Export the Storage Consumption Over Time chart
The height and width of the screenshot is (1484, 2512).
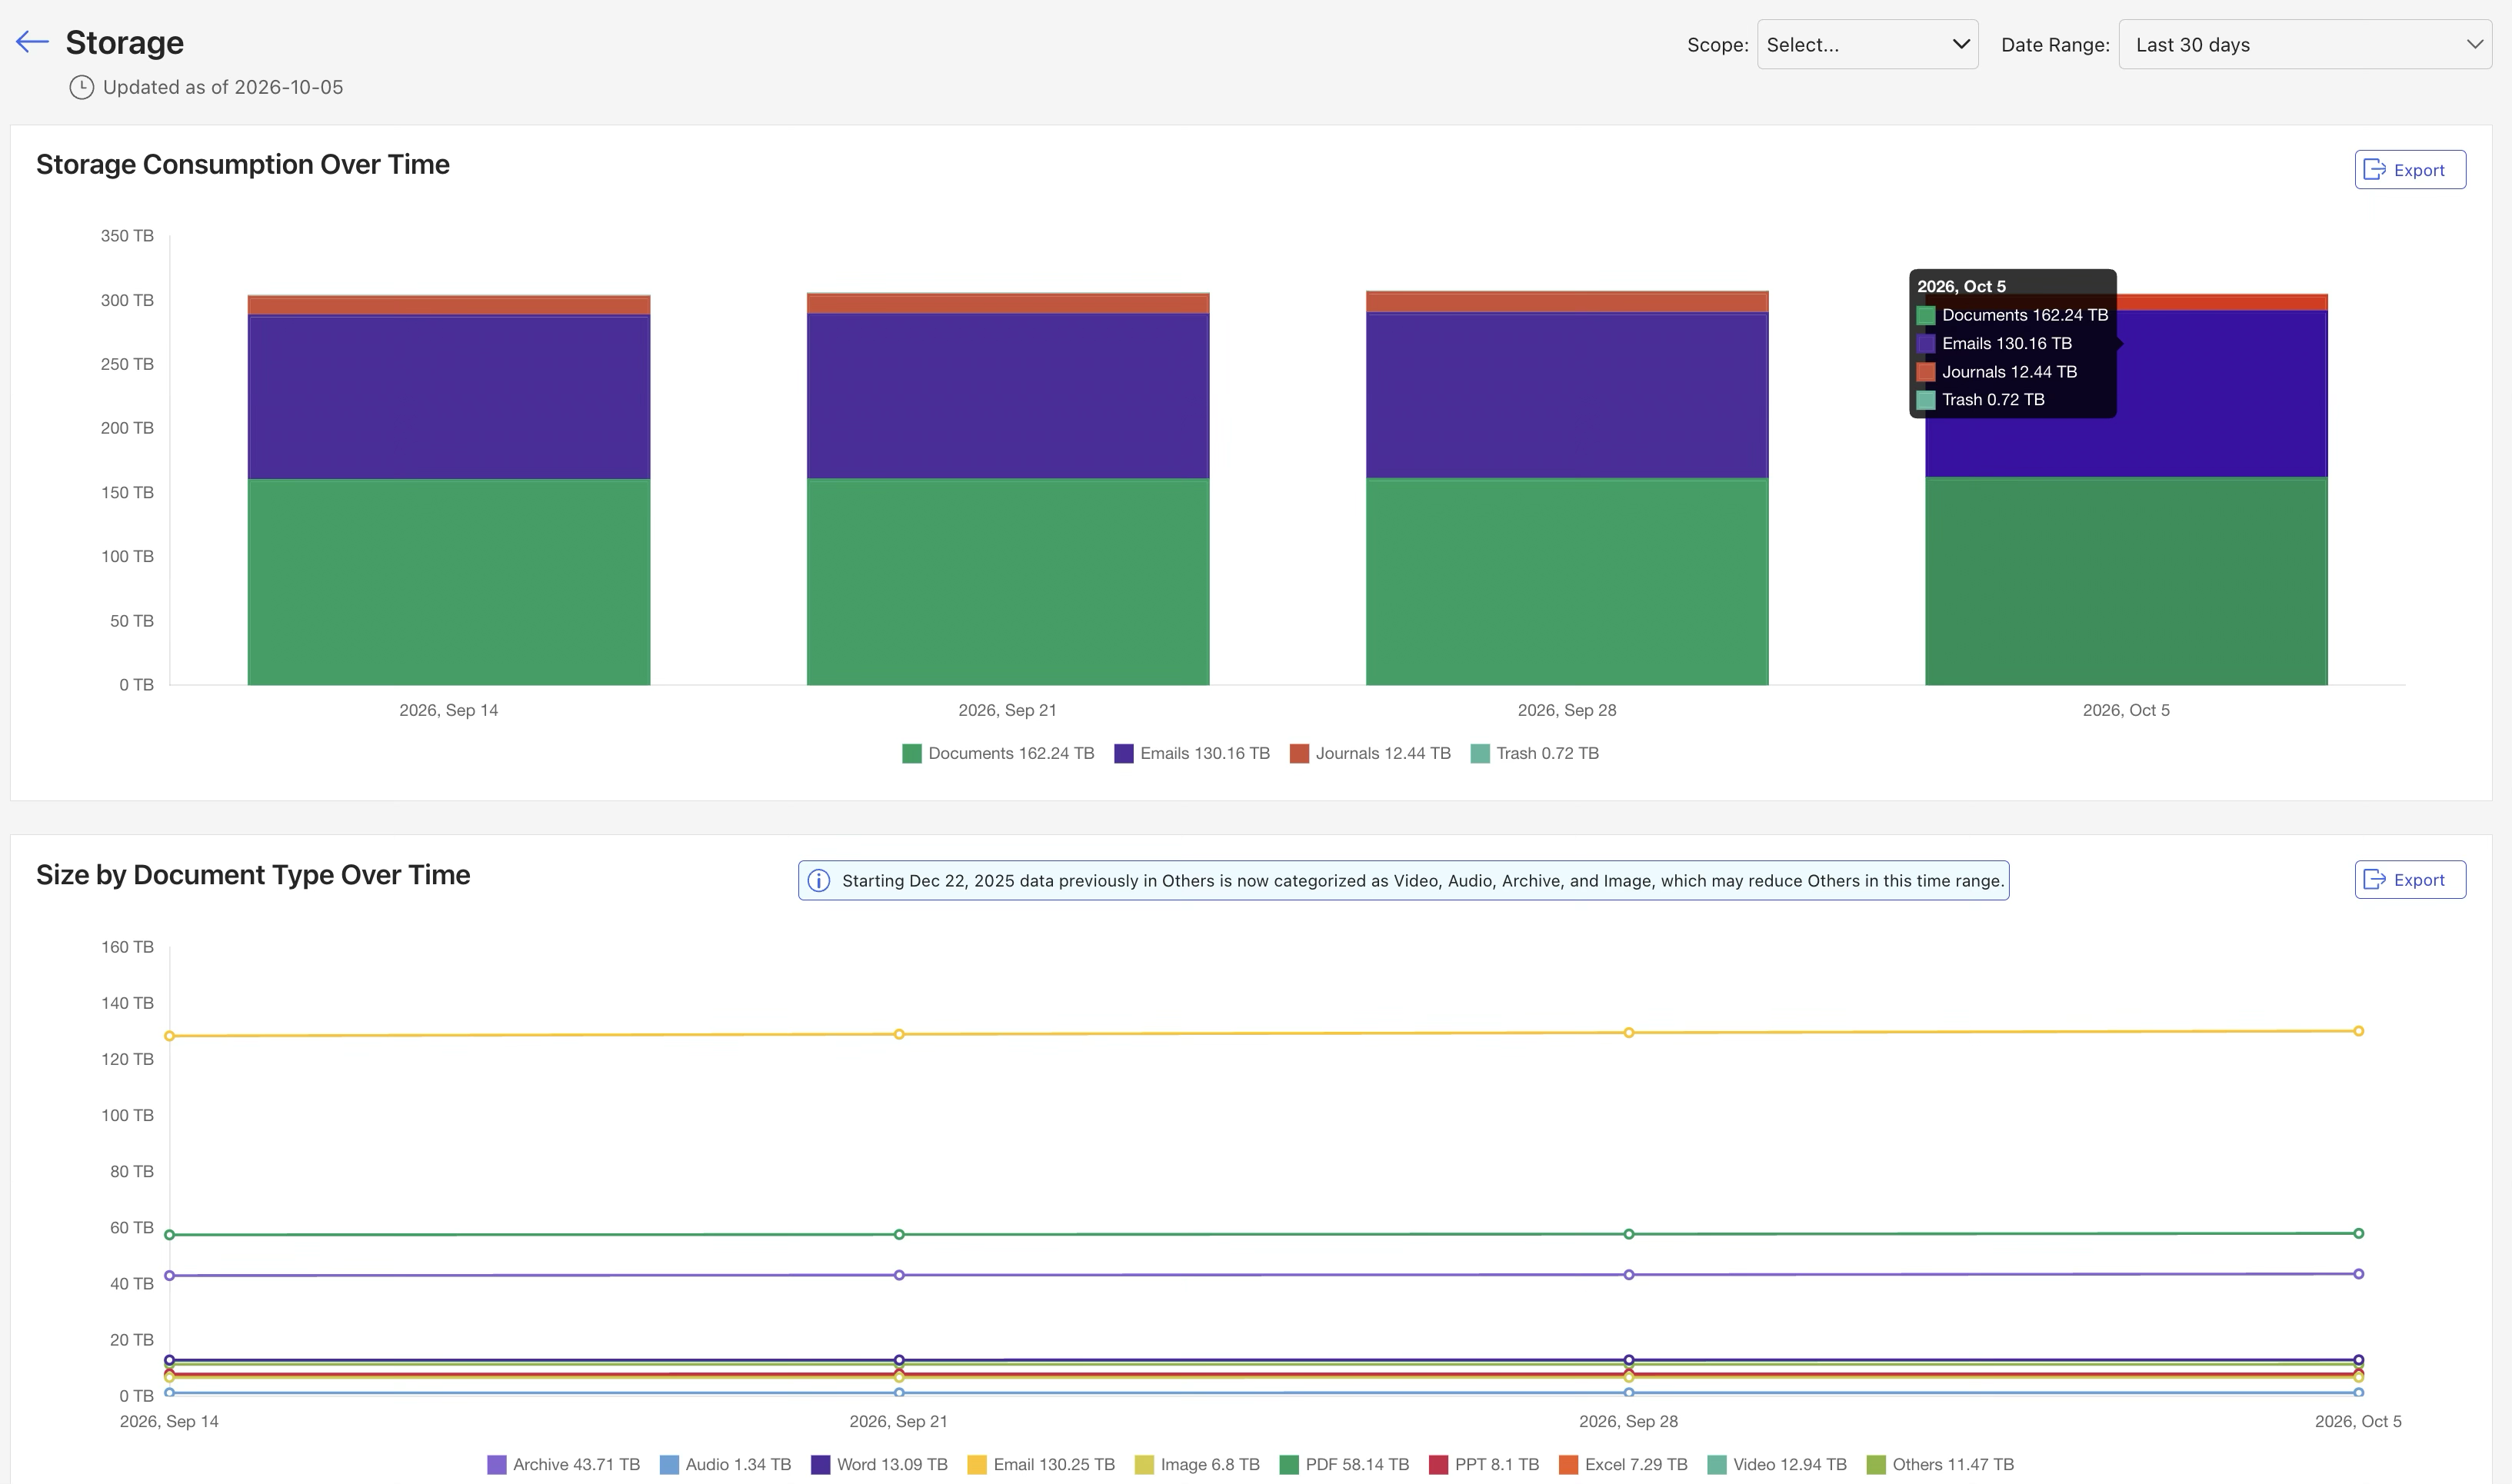point(2410,170)
